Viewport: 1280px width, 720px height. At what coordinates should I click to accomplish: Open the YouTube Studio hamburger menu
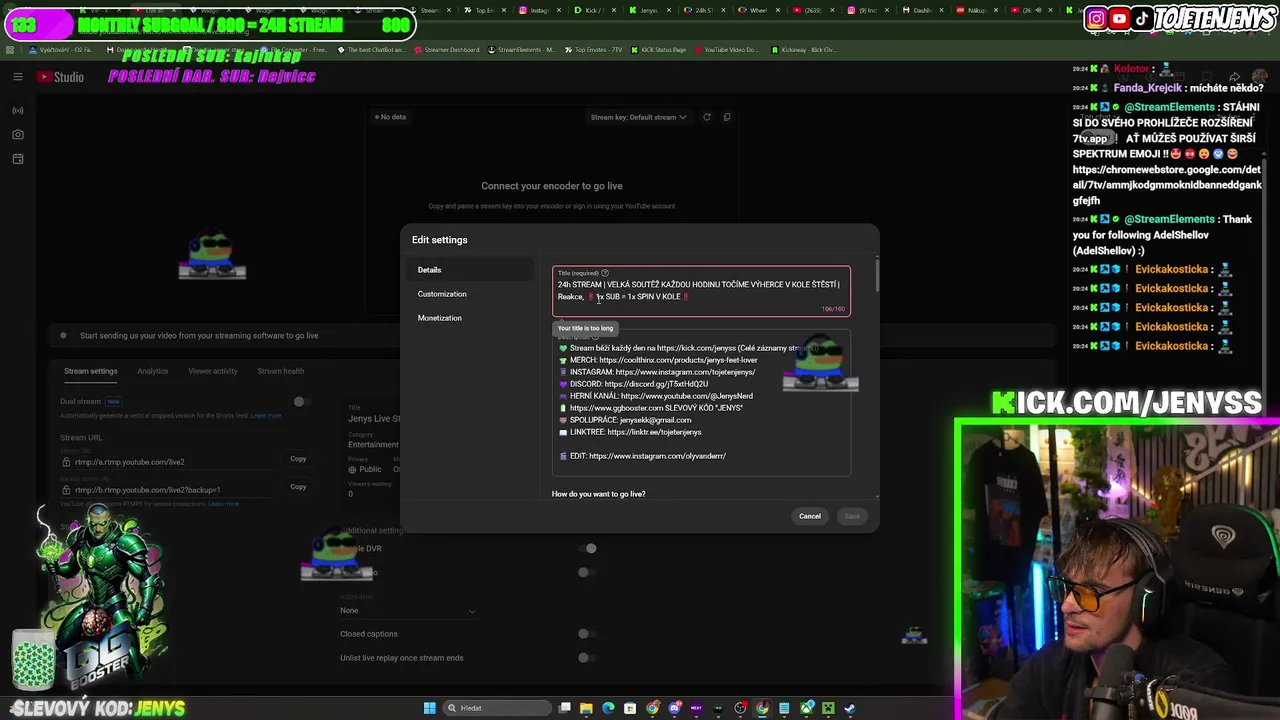[x=18, y=77]
